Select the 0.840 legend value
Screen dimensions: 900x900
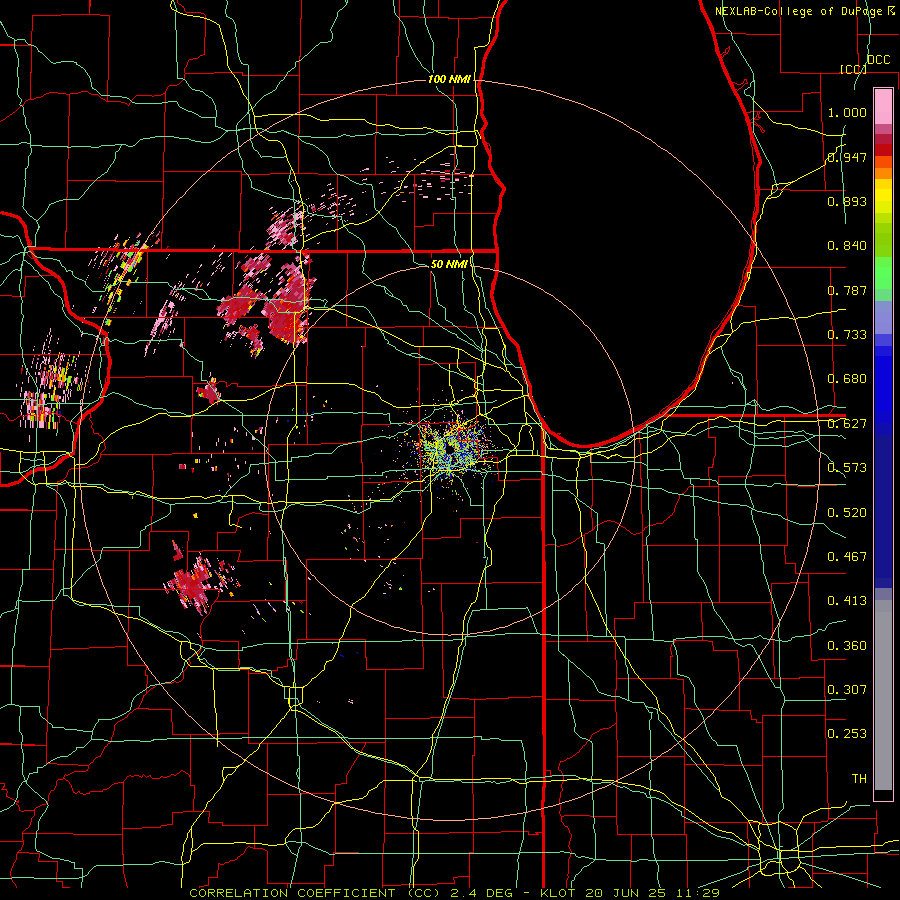coord(847,246)
